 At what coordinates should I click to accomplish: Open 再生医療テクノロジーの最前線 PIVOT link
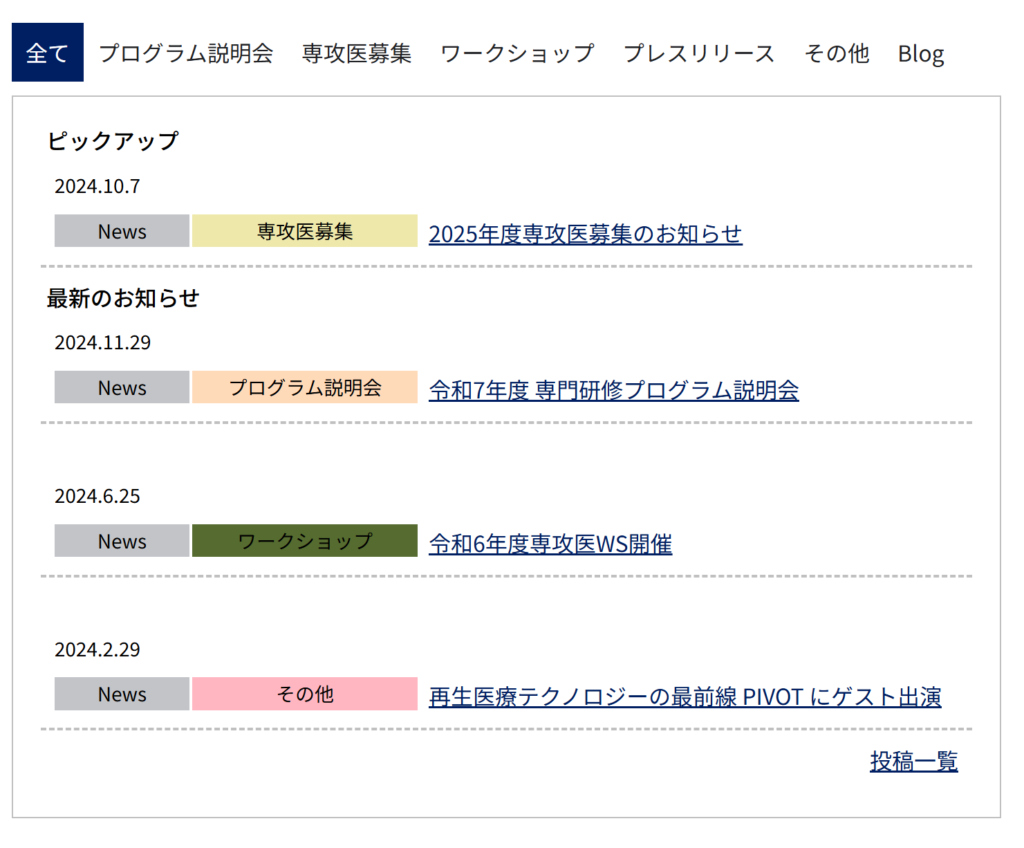pos(684,697)
